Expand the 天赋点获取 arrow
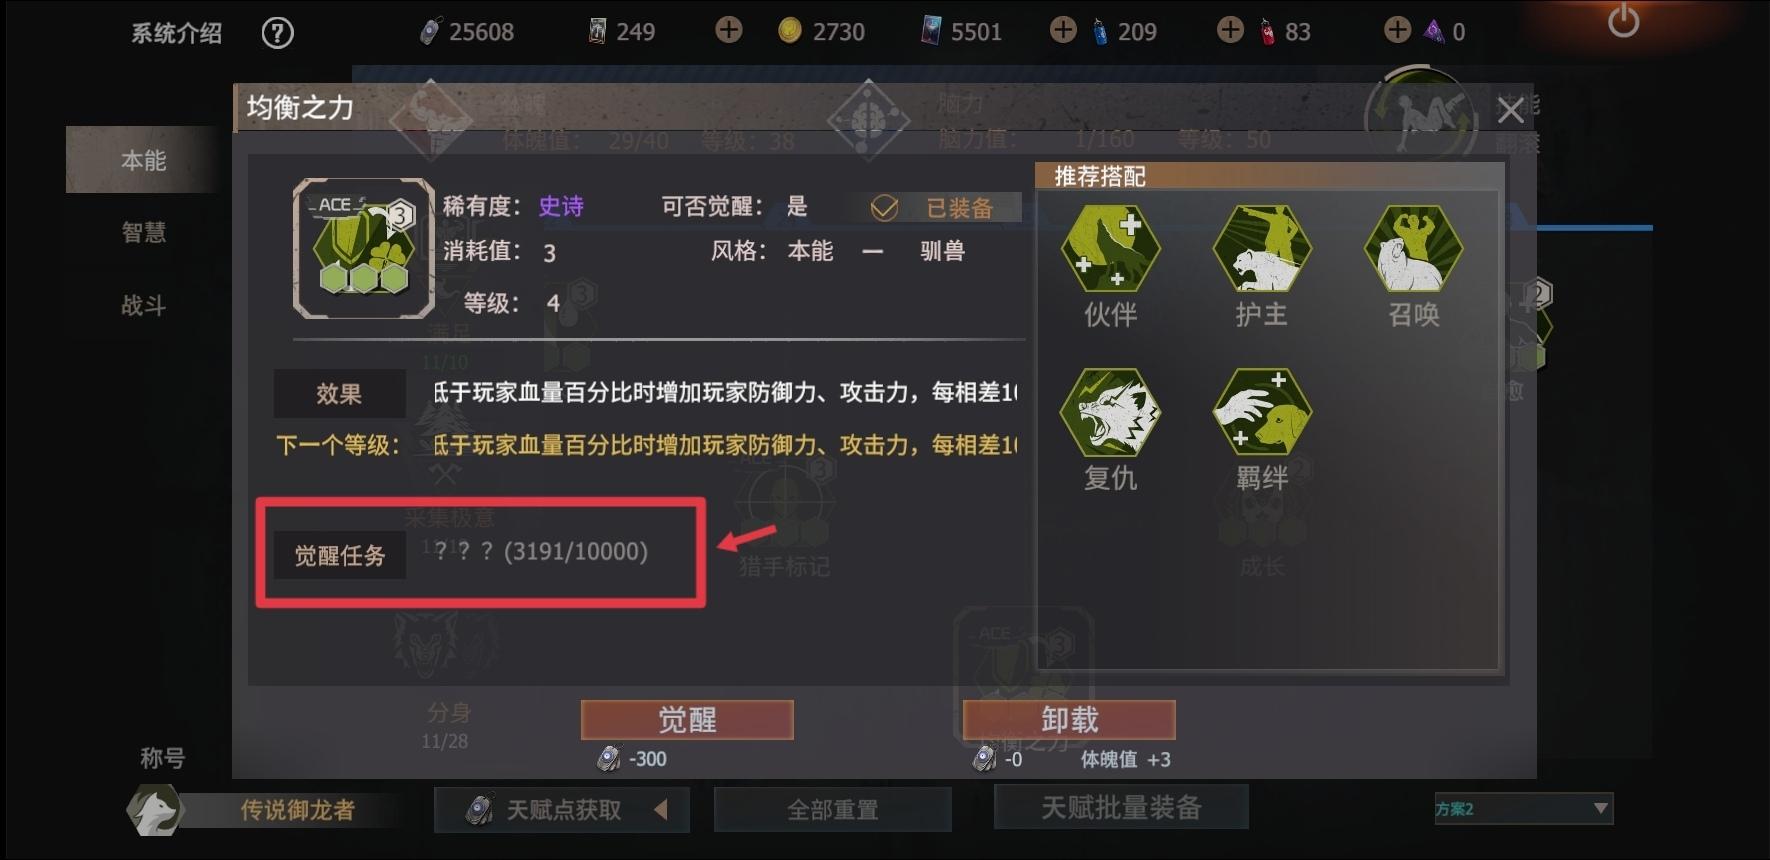This screenshot has width=1770, height=860. 661,809
